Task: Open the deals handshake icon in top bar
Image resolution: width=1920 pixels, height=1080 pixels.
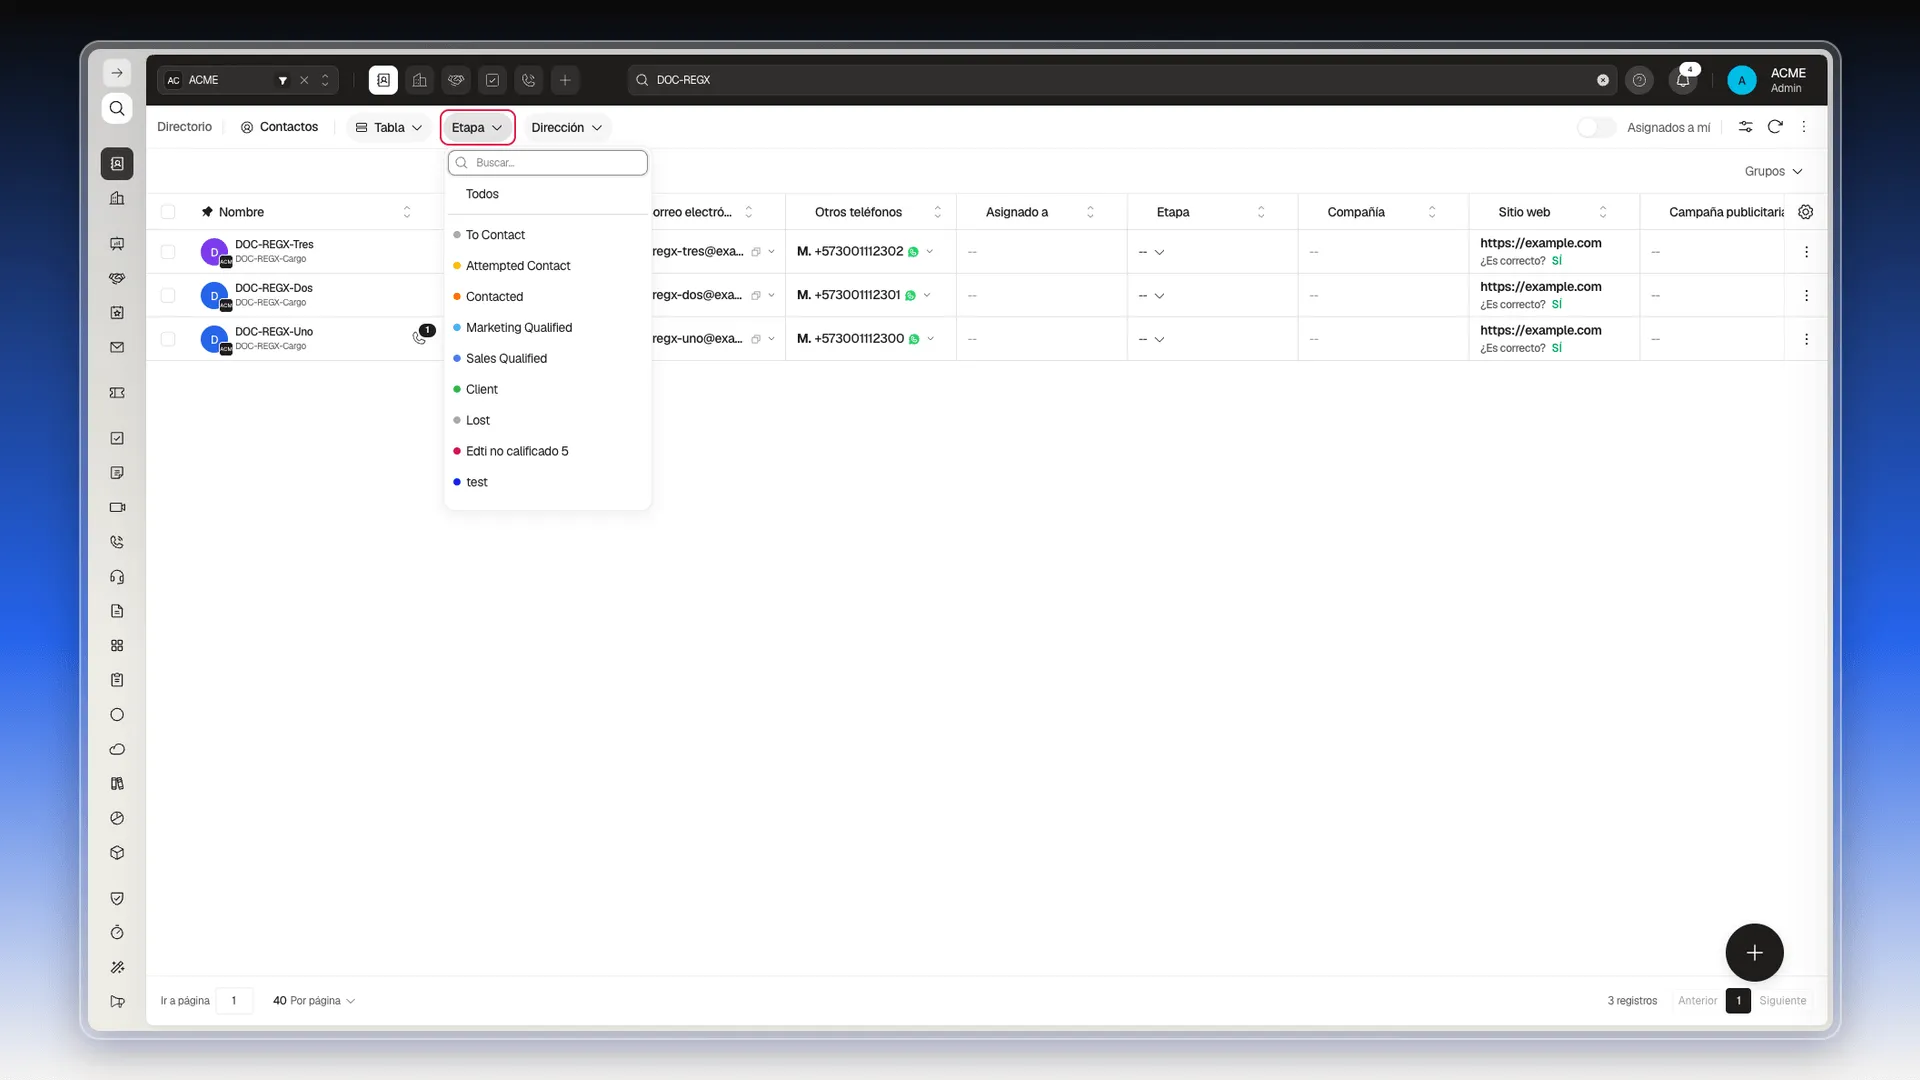Action: tap(456, 80)
